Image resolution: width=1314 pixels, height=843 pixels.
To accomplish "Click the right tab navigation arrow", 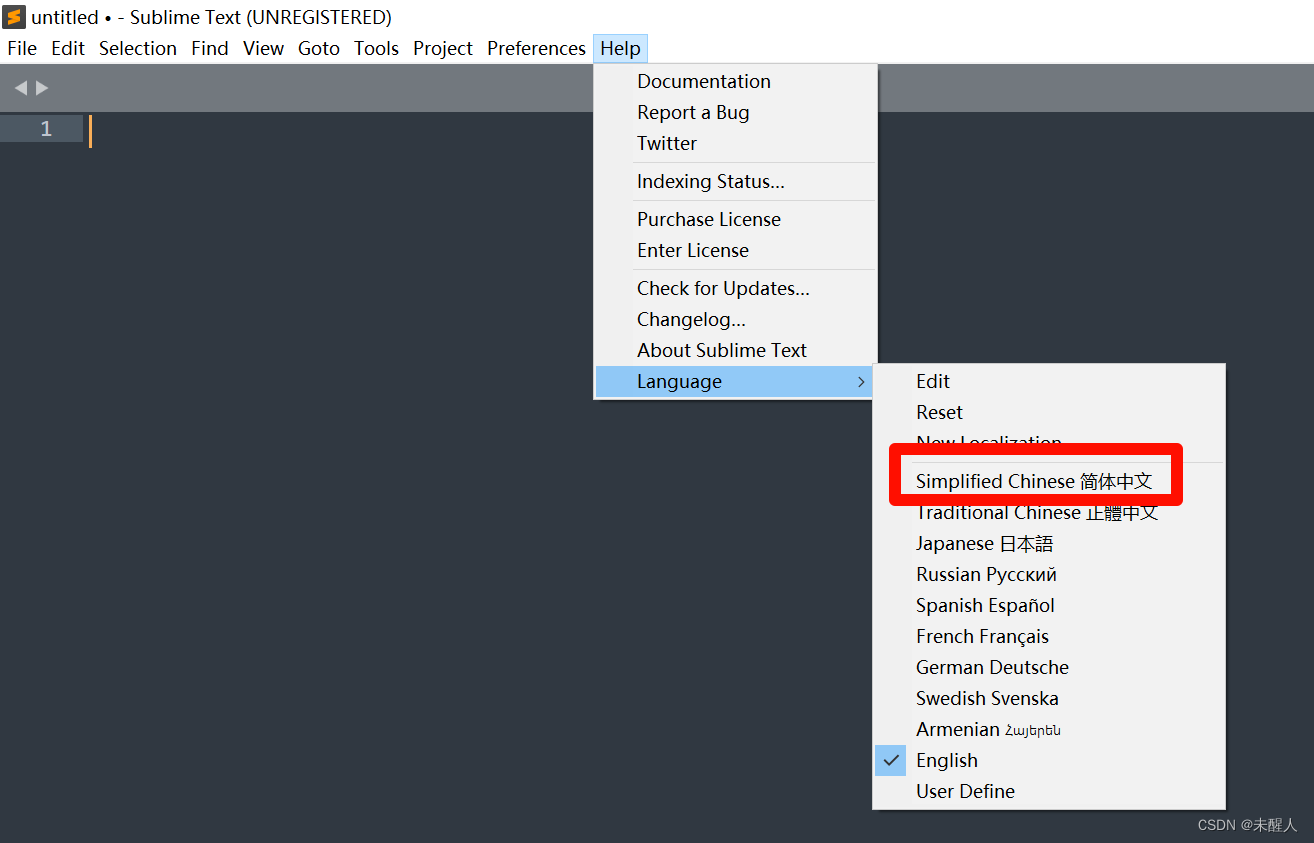I will (x=42, y=88).
